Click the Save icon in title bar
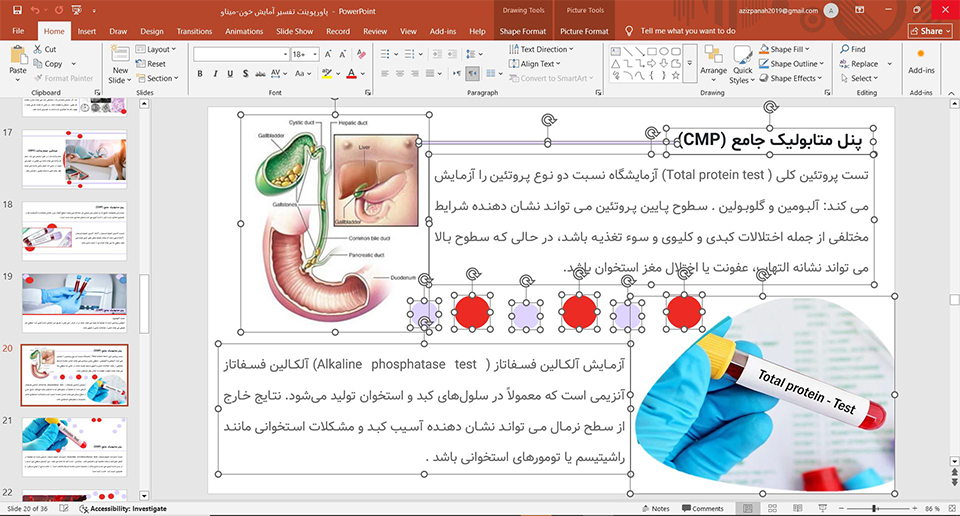Viewport: 960px width, 516px height. (17, 10)
